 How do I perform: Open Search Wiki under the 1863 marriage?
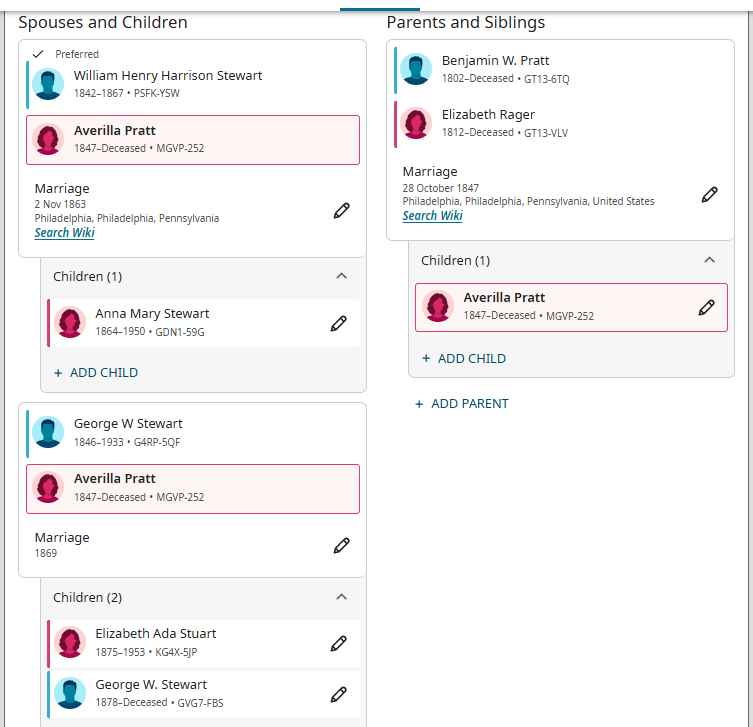tap(65, 233)
